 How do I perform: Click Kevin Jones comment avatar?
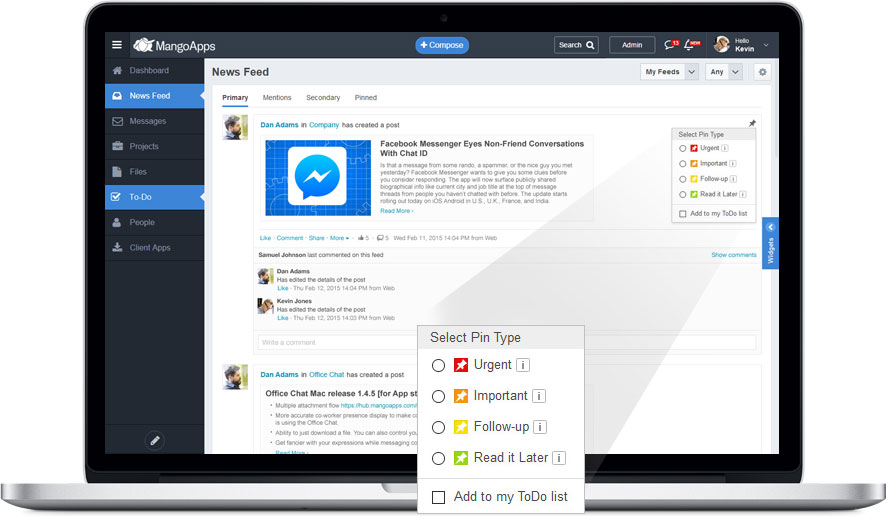tap(266, 306)
